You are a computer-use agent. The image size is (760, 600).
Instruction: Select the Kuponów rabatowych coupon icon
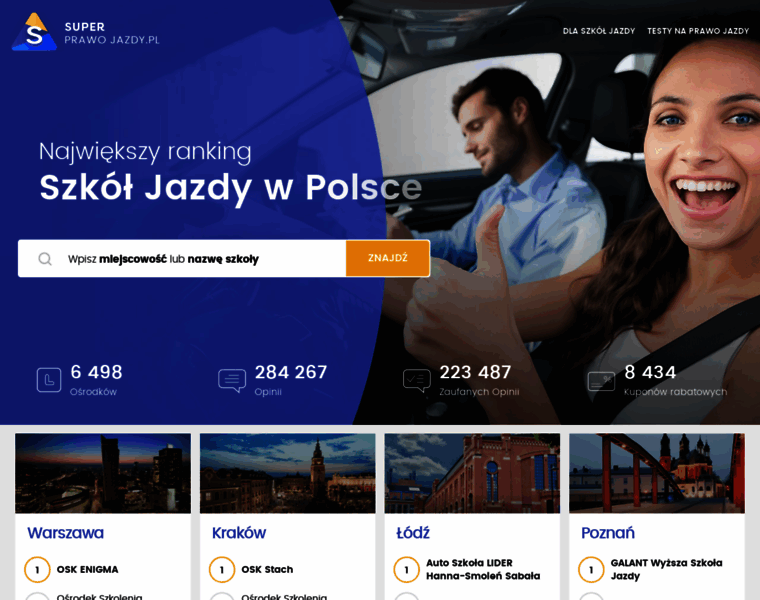pyautogui.click(x=601, y=381)
